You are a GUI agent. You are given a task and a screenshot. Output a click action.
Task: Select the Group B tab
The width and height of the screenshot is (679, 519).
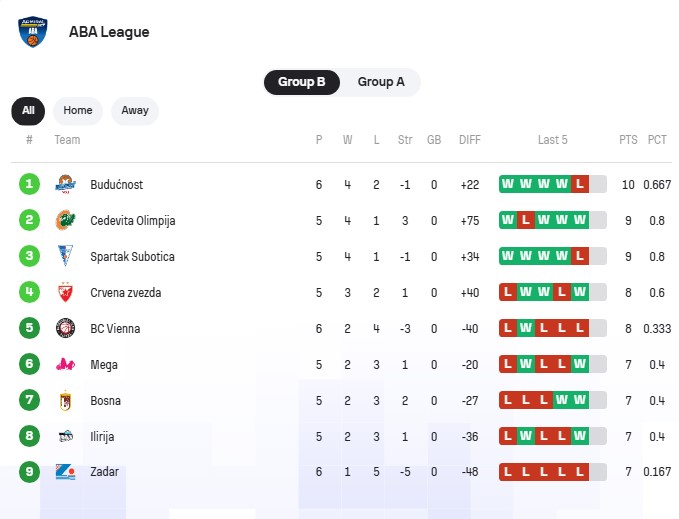pyautogui.click(x=302, y=82)
